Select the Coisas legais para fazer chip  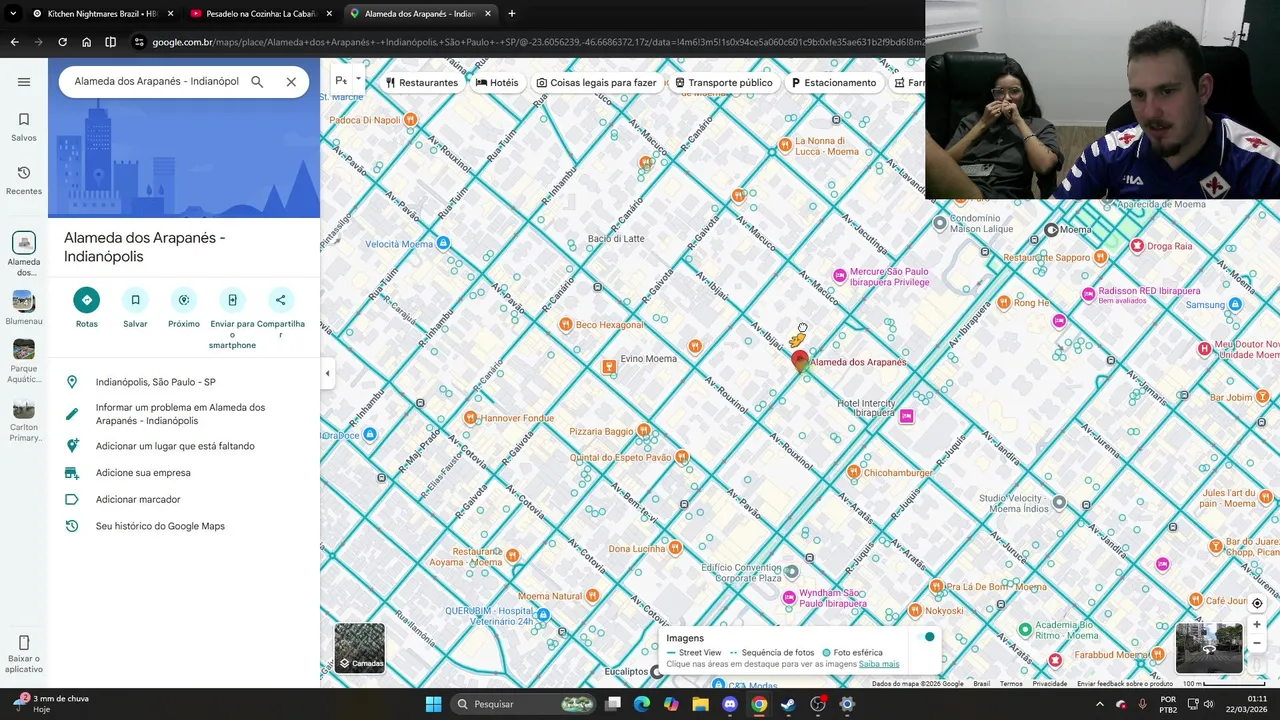point(596,83)
